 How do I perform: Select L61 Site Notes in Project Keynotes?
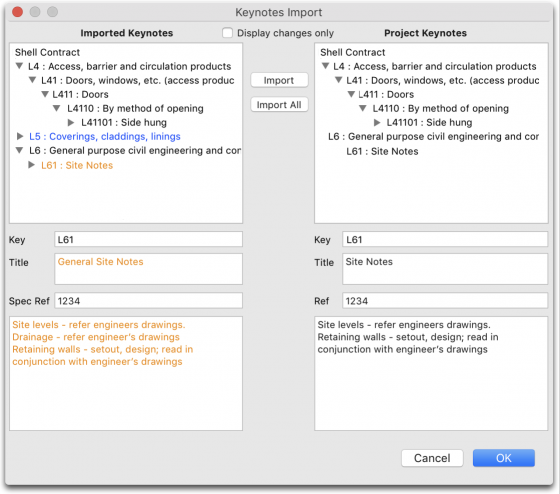[382, 151]
